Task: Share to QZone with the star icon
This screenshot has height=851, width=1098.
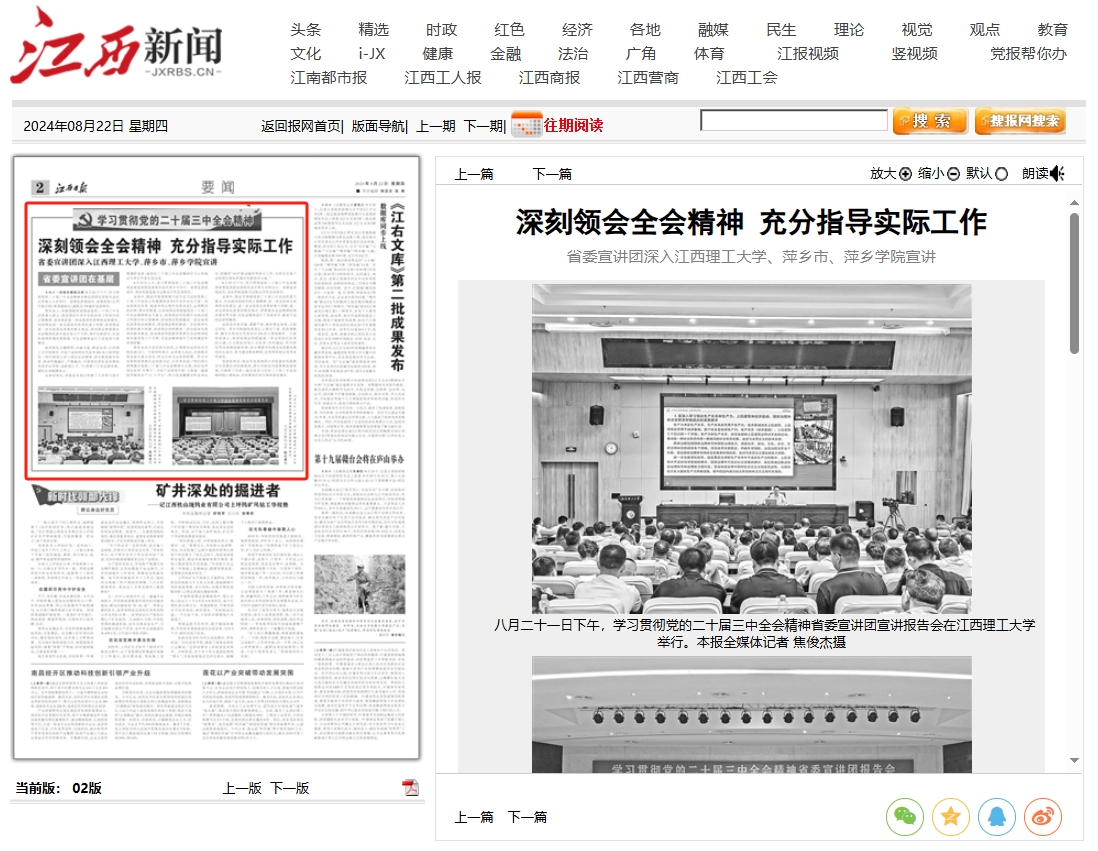Action: pyautogui.click(x=950, y=817)
